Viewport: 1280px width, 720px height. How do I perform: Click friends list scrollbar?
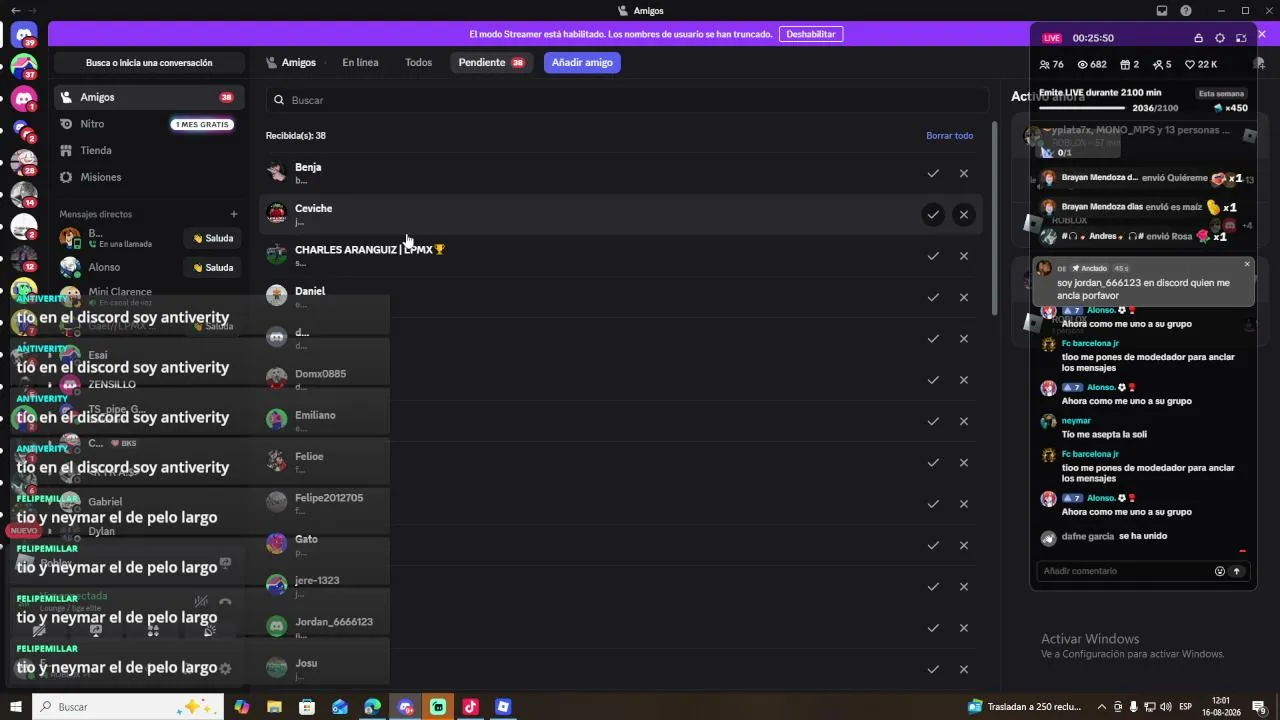[x=995, y=218]
